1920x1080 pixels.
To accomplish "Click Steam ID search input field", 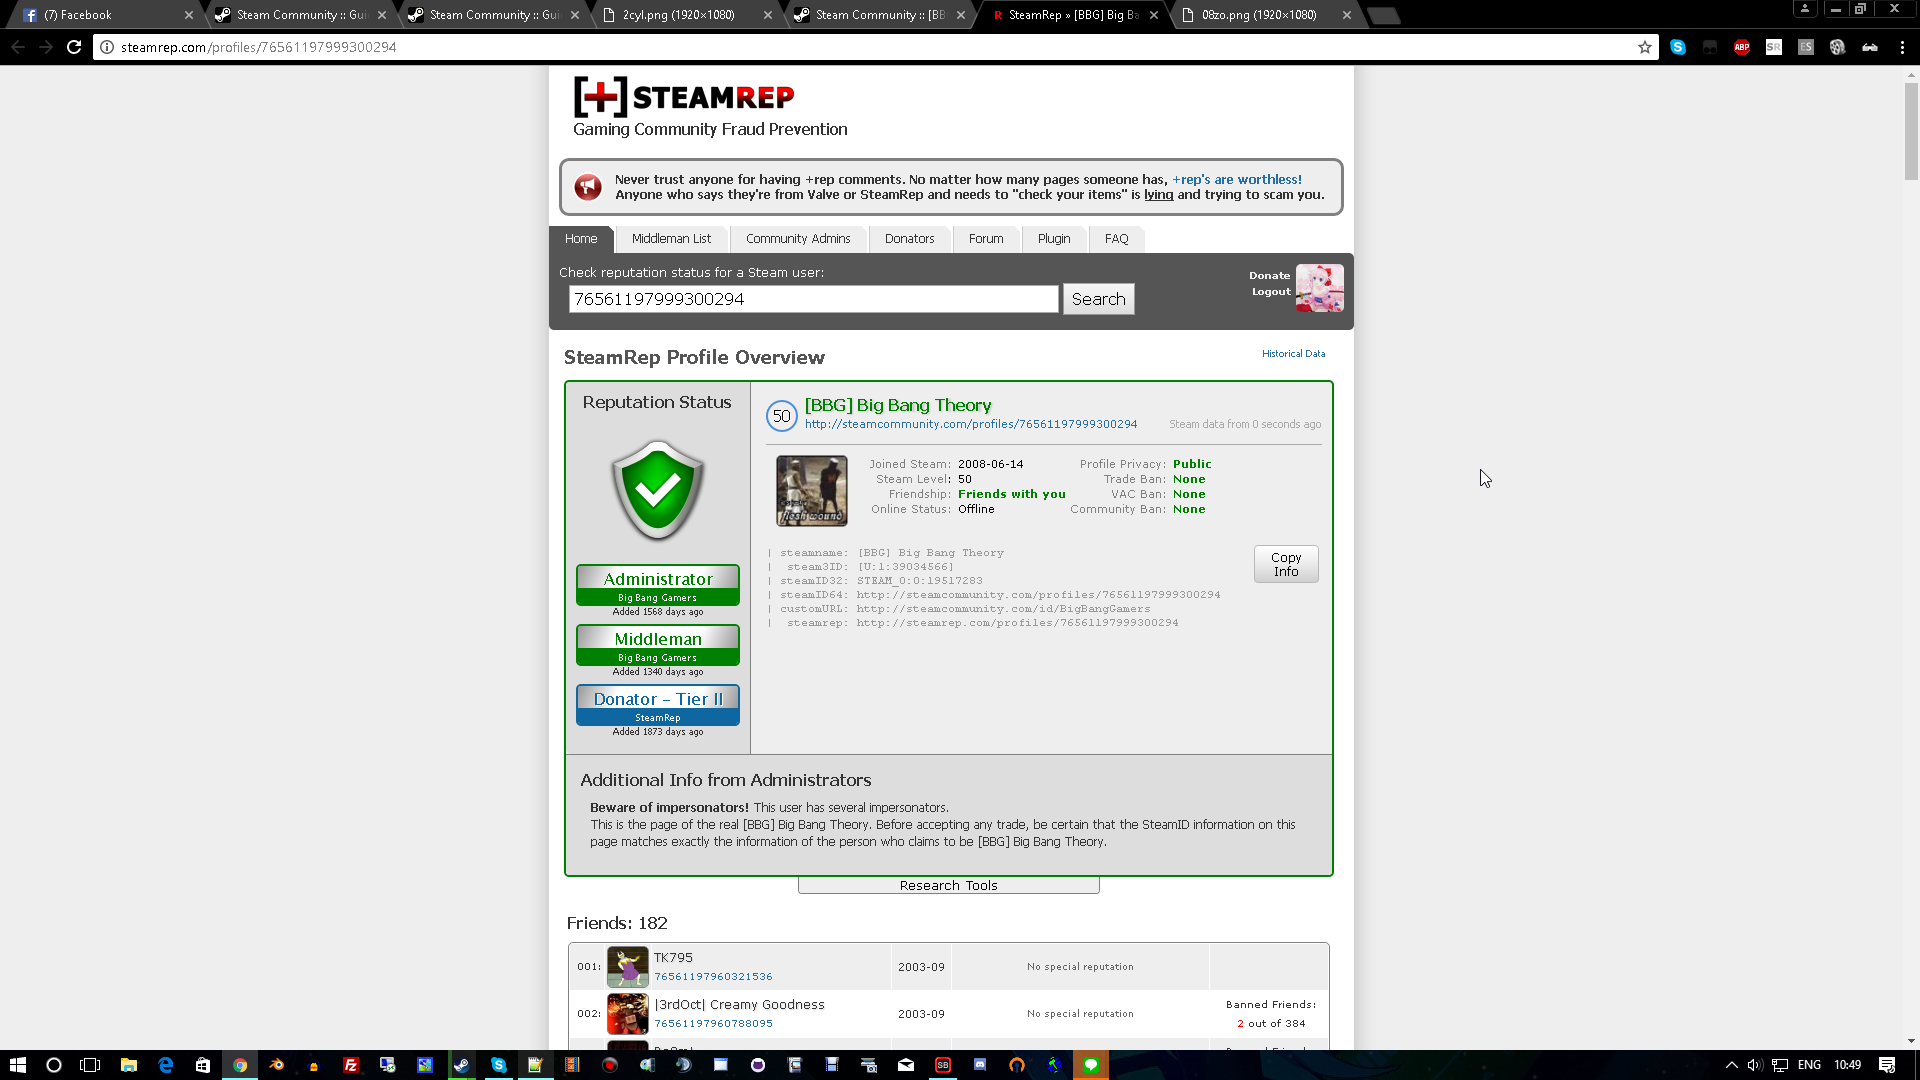I will tap(813, 299).
